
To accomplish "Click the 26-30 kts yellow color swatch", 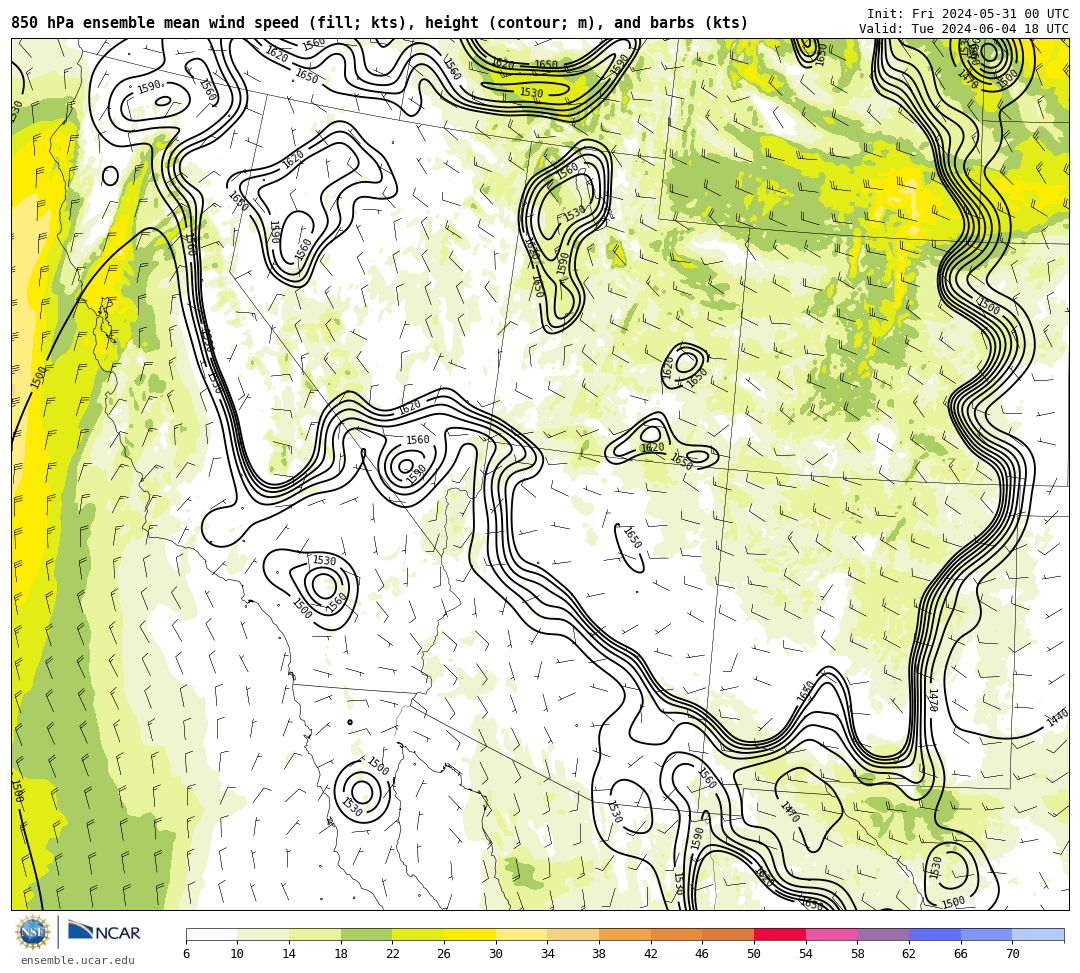I will (470, 935).
